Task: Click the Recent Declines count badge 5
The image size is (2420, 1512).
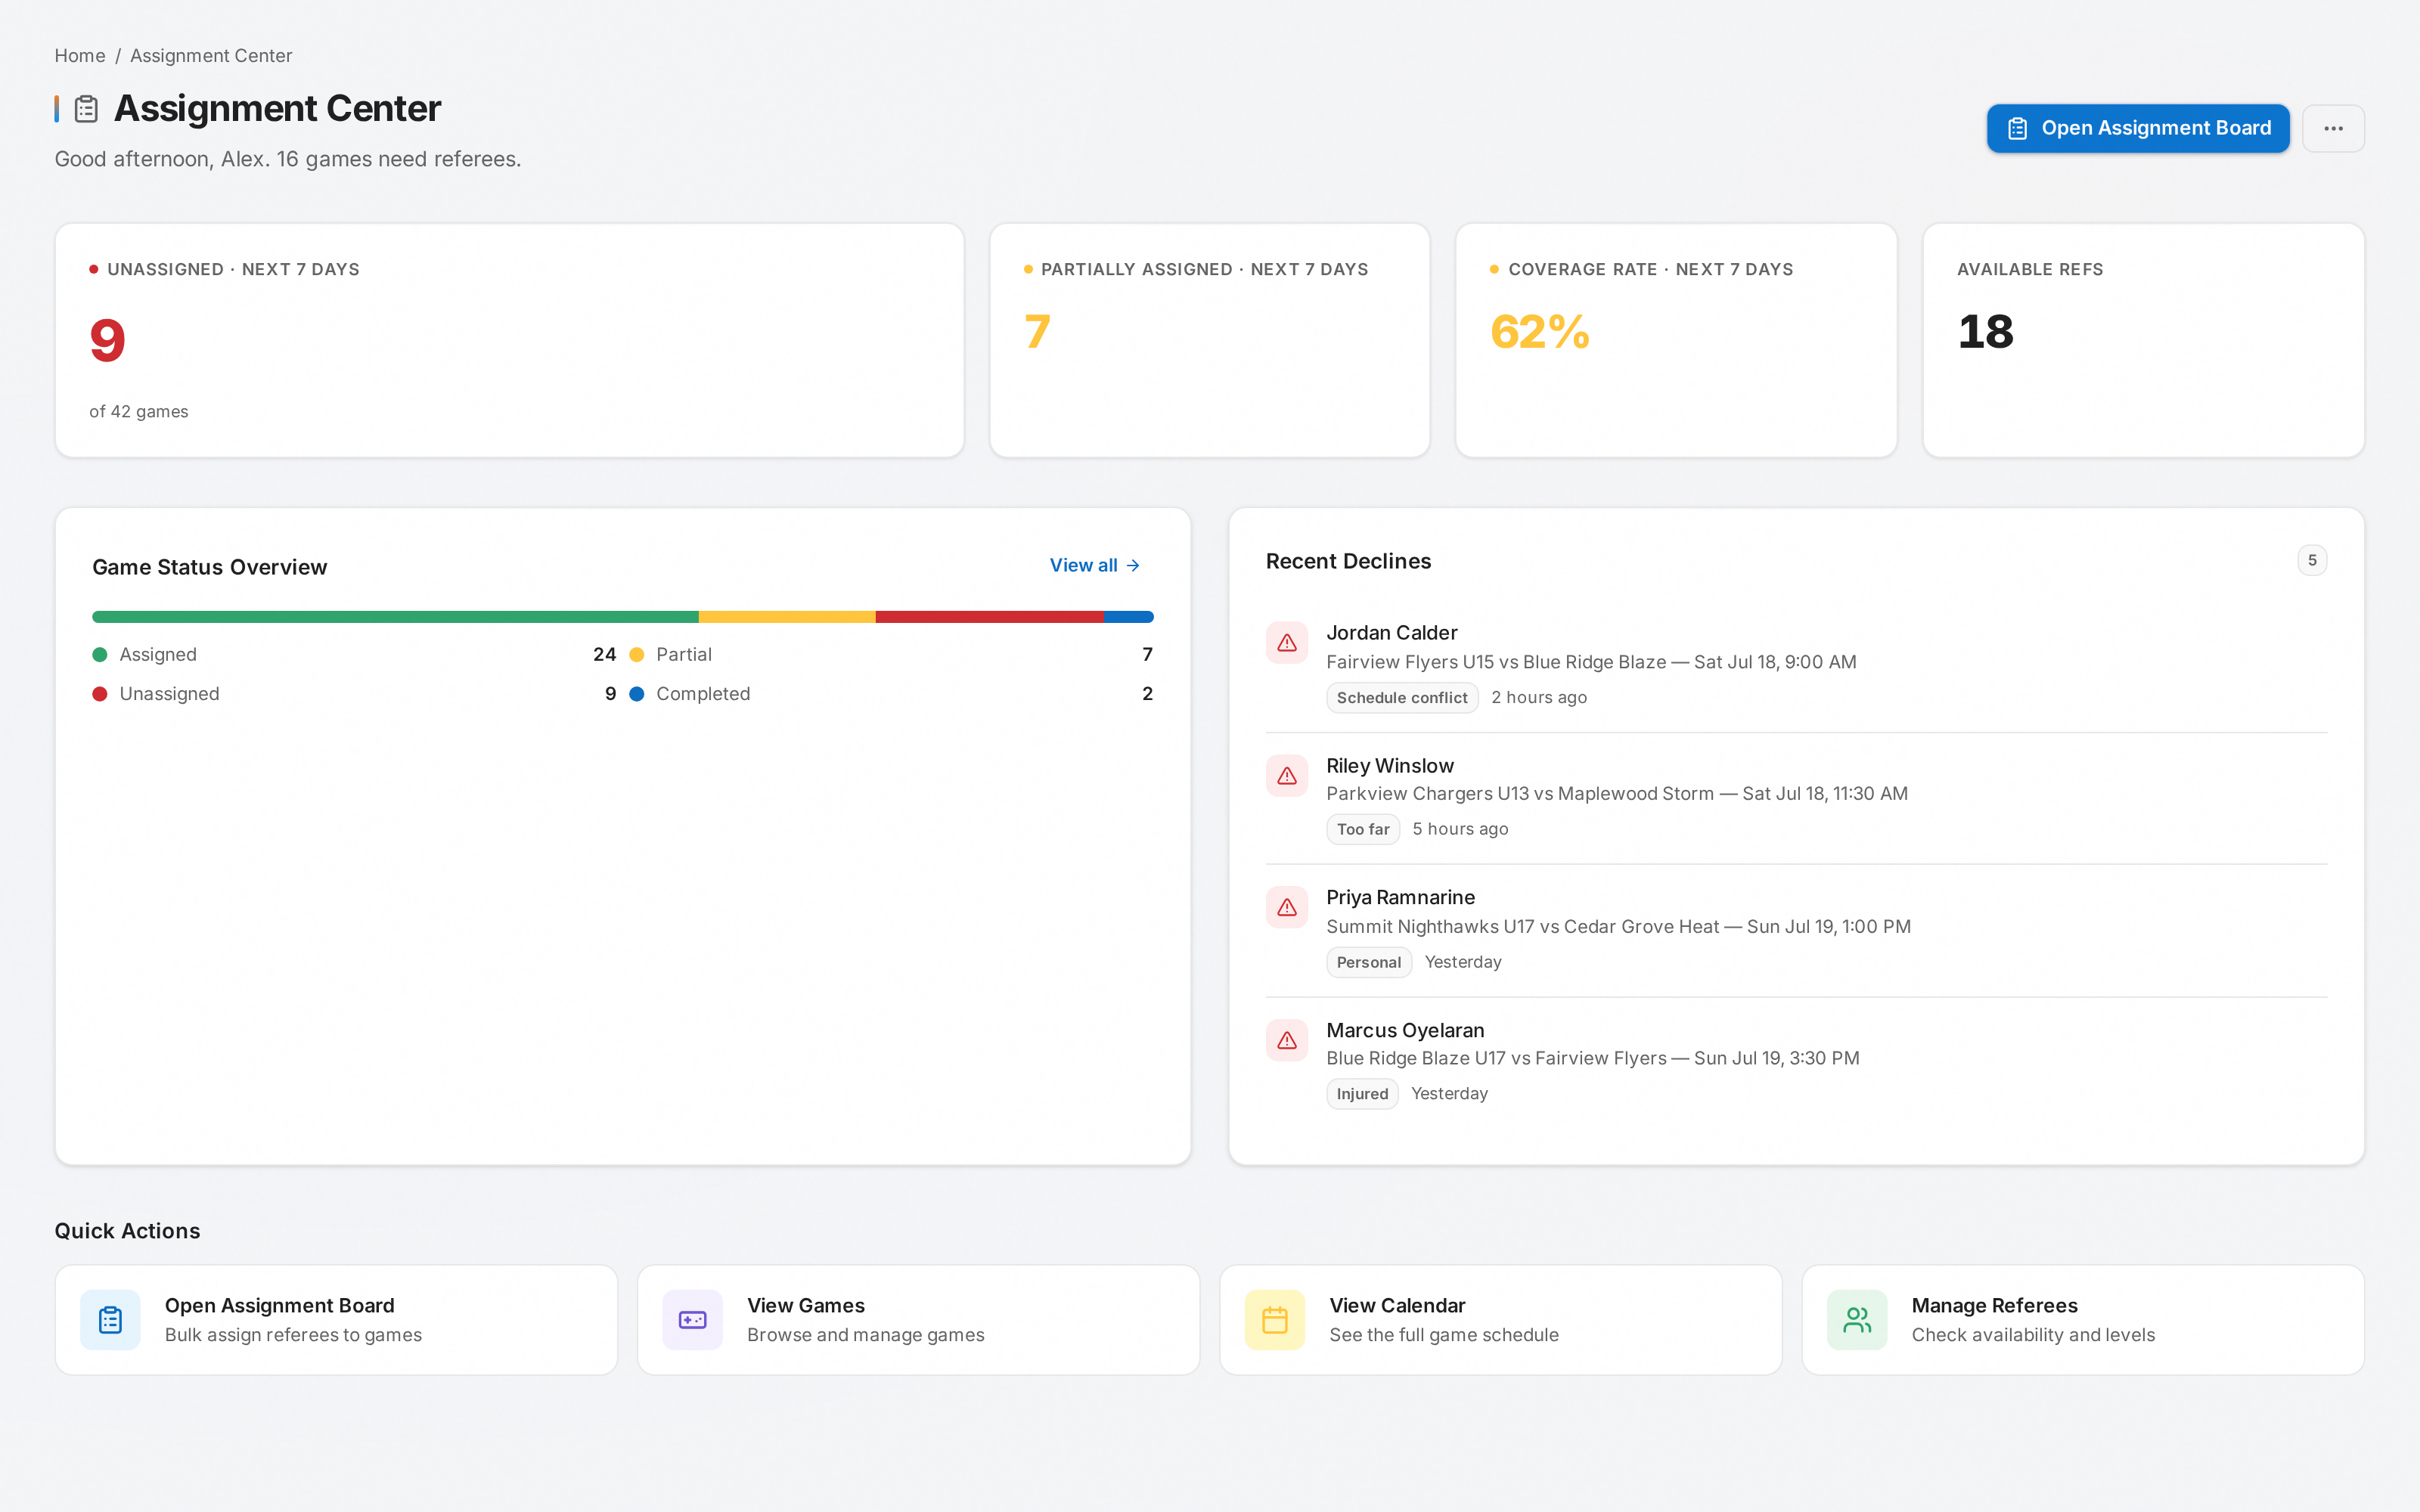Action: pyautogui.click(x=2312, y=561)
